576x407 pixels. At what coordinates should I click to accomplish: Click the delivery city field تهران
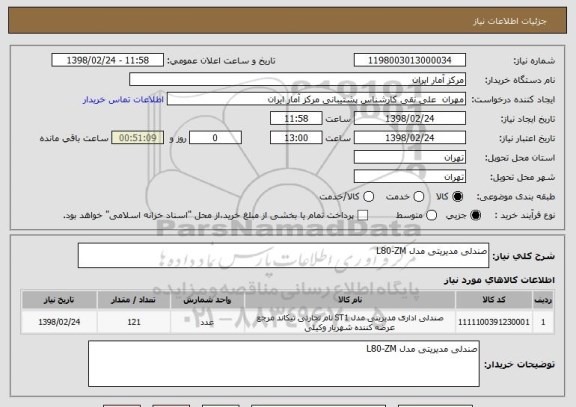(410, 177)
